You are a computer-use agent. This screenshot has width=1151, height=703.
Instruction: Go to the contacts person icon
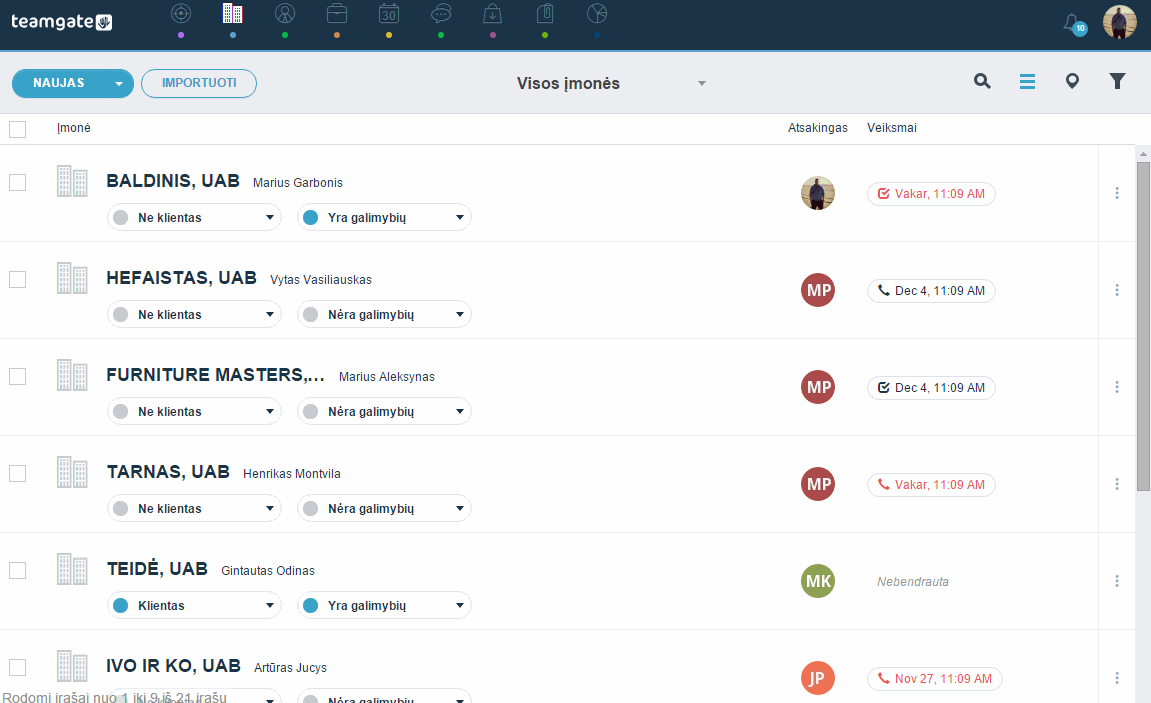point(285,14)
